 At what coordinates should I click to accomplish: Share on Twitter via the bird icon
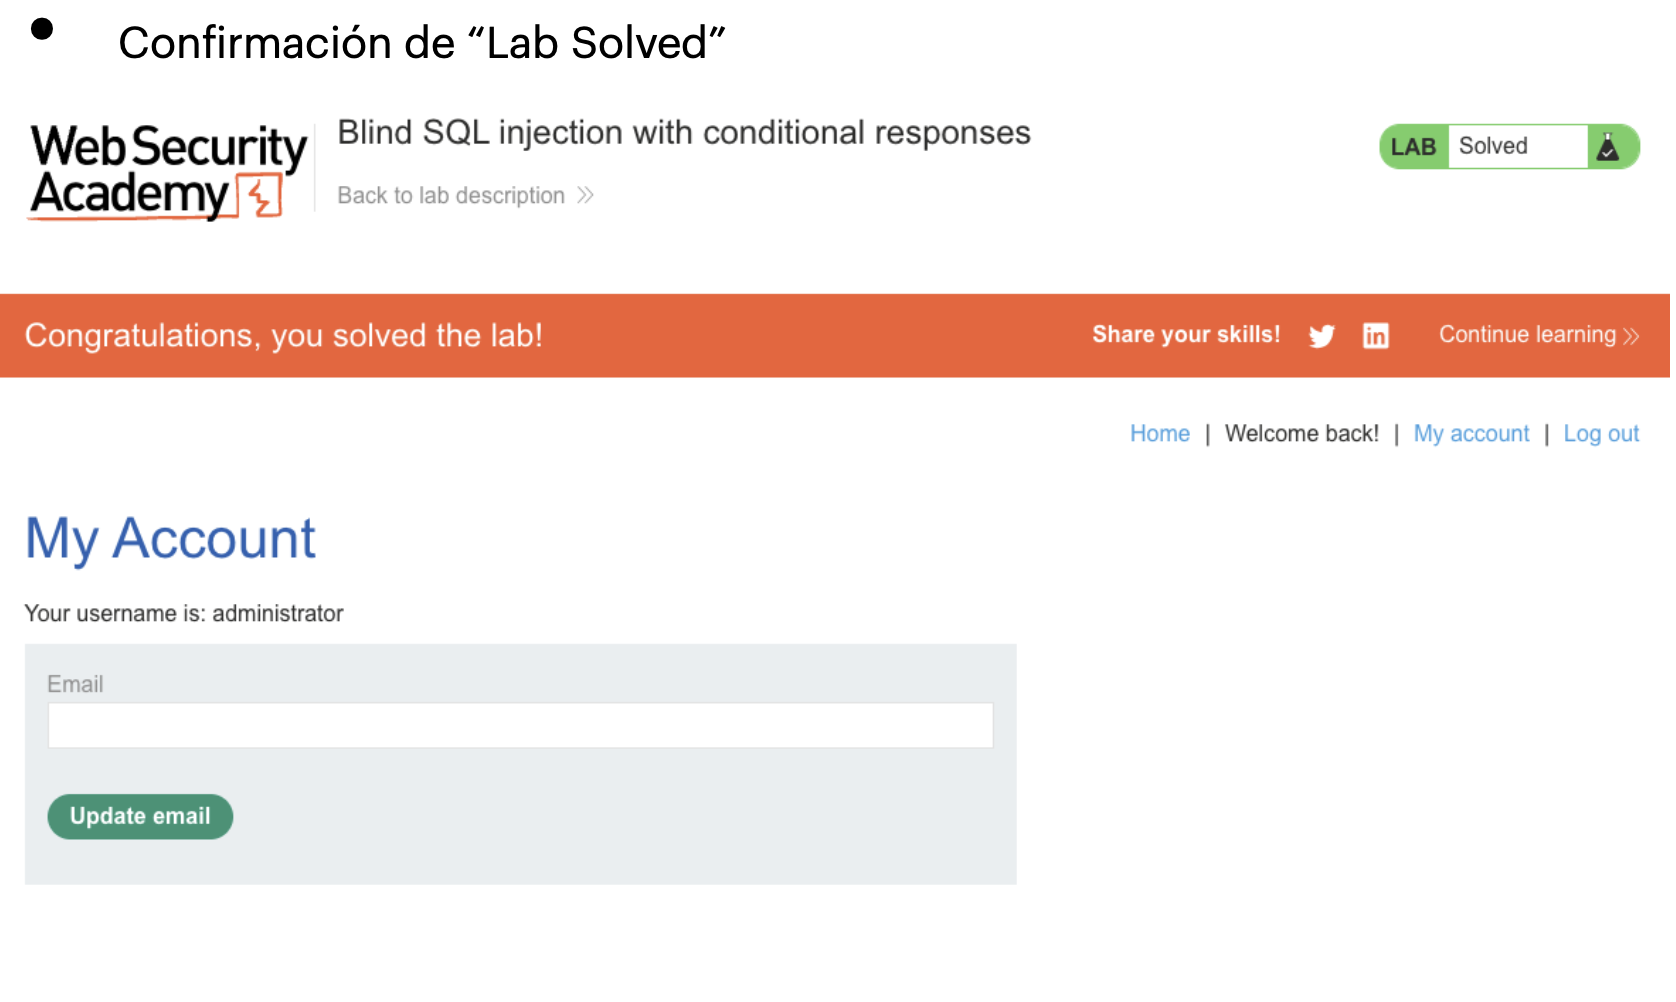point(1322,336)
